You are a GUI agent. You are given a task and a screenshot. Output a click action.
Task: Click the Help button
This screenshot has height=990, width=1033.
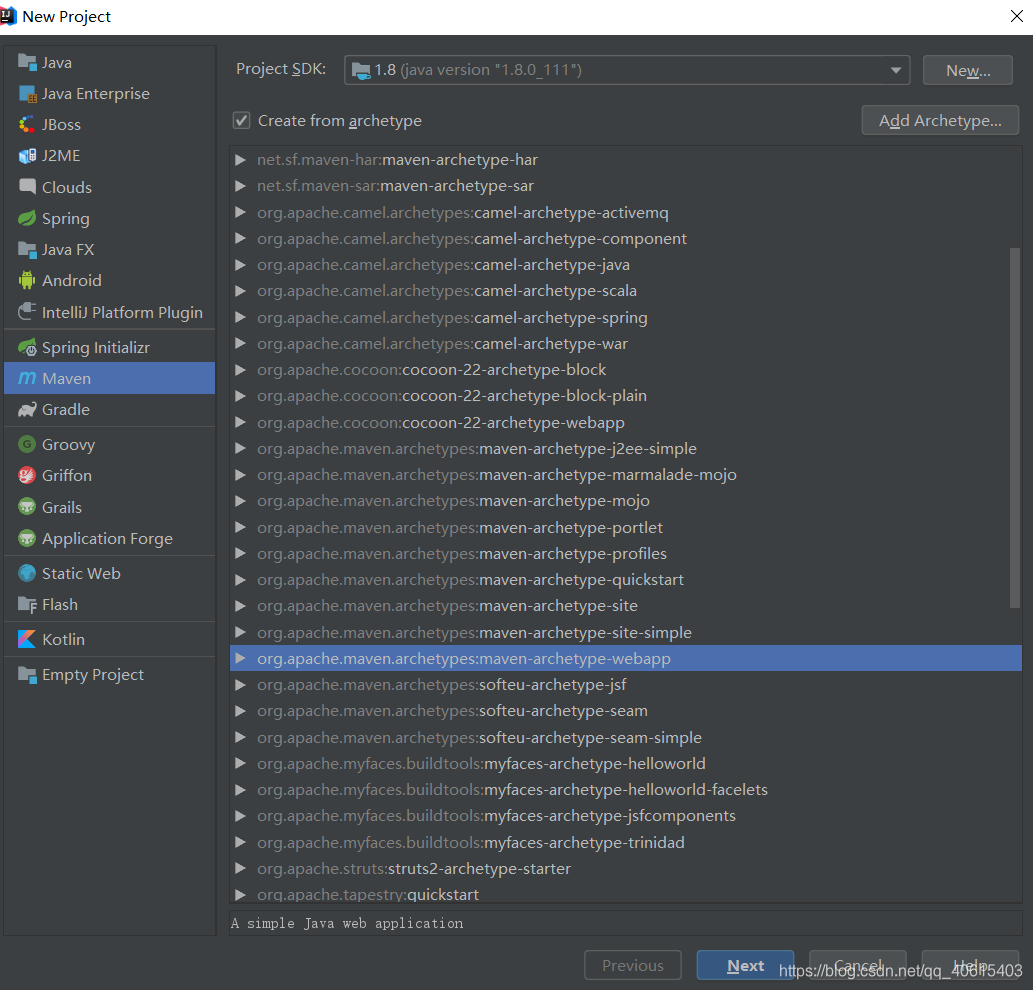[x=970, y=966]
